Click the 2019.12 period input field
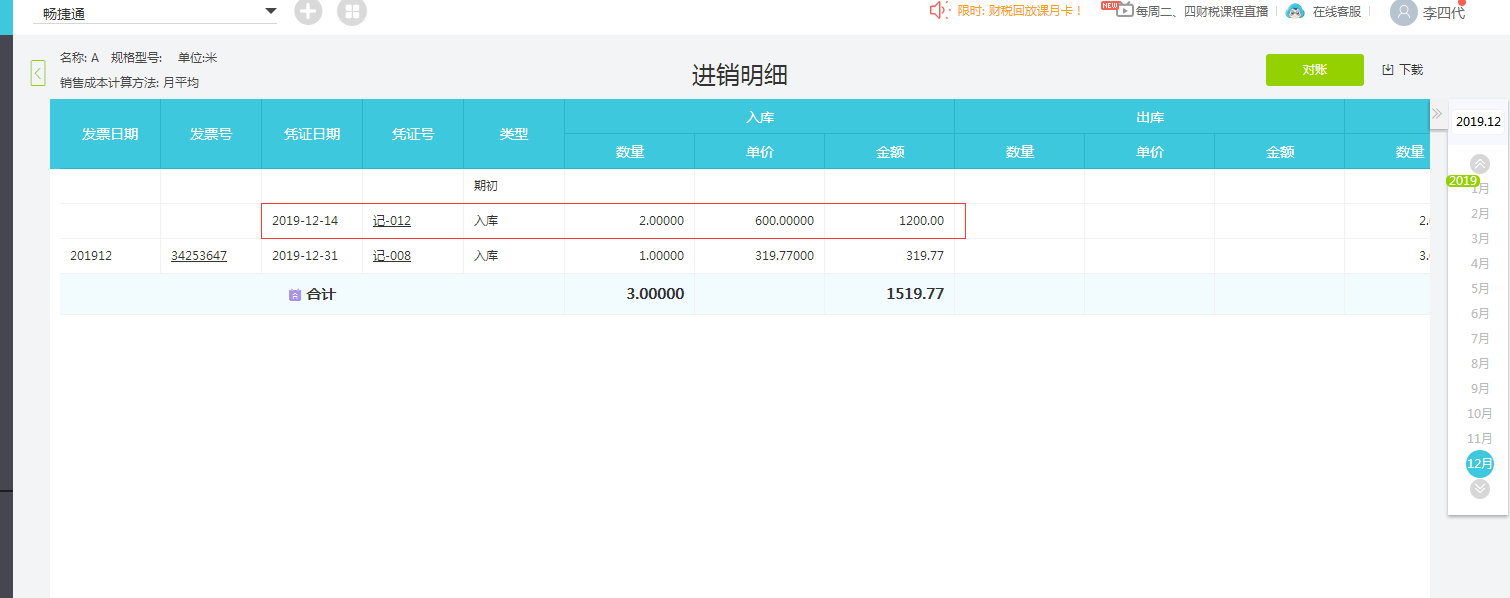 coord(1478,122)
